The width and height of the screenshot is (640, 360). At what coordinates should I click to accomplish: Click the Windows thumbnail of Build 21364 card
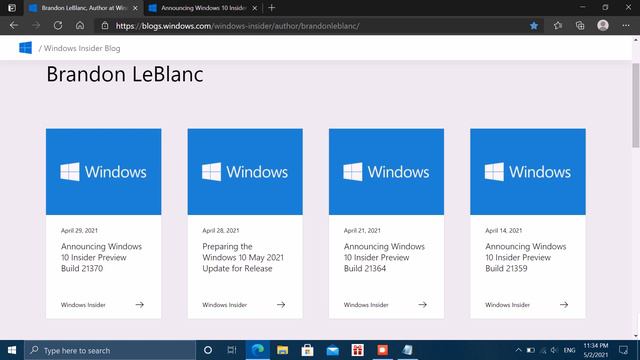(x=387, y=172)
